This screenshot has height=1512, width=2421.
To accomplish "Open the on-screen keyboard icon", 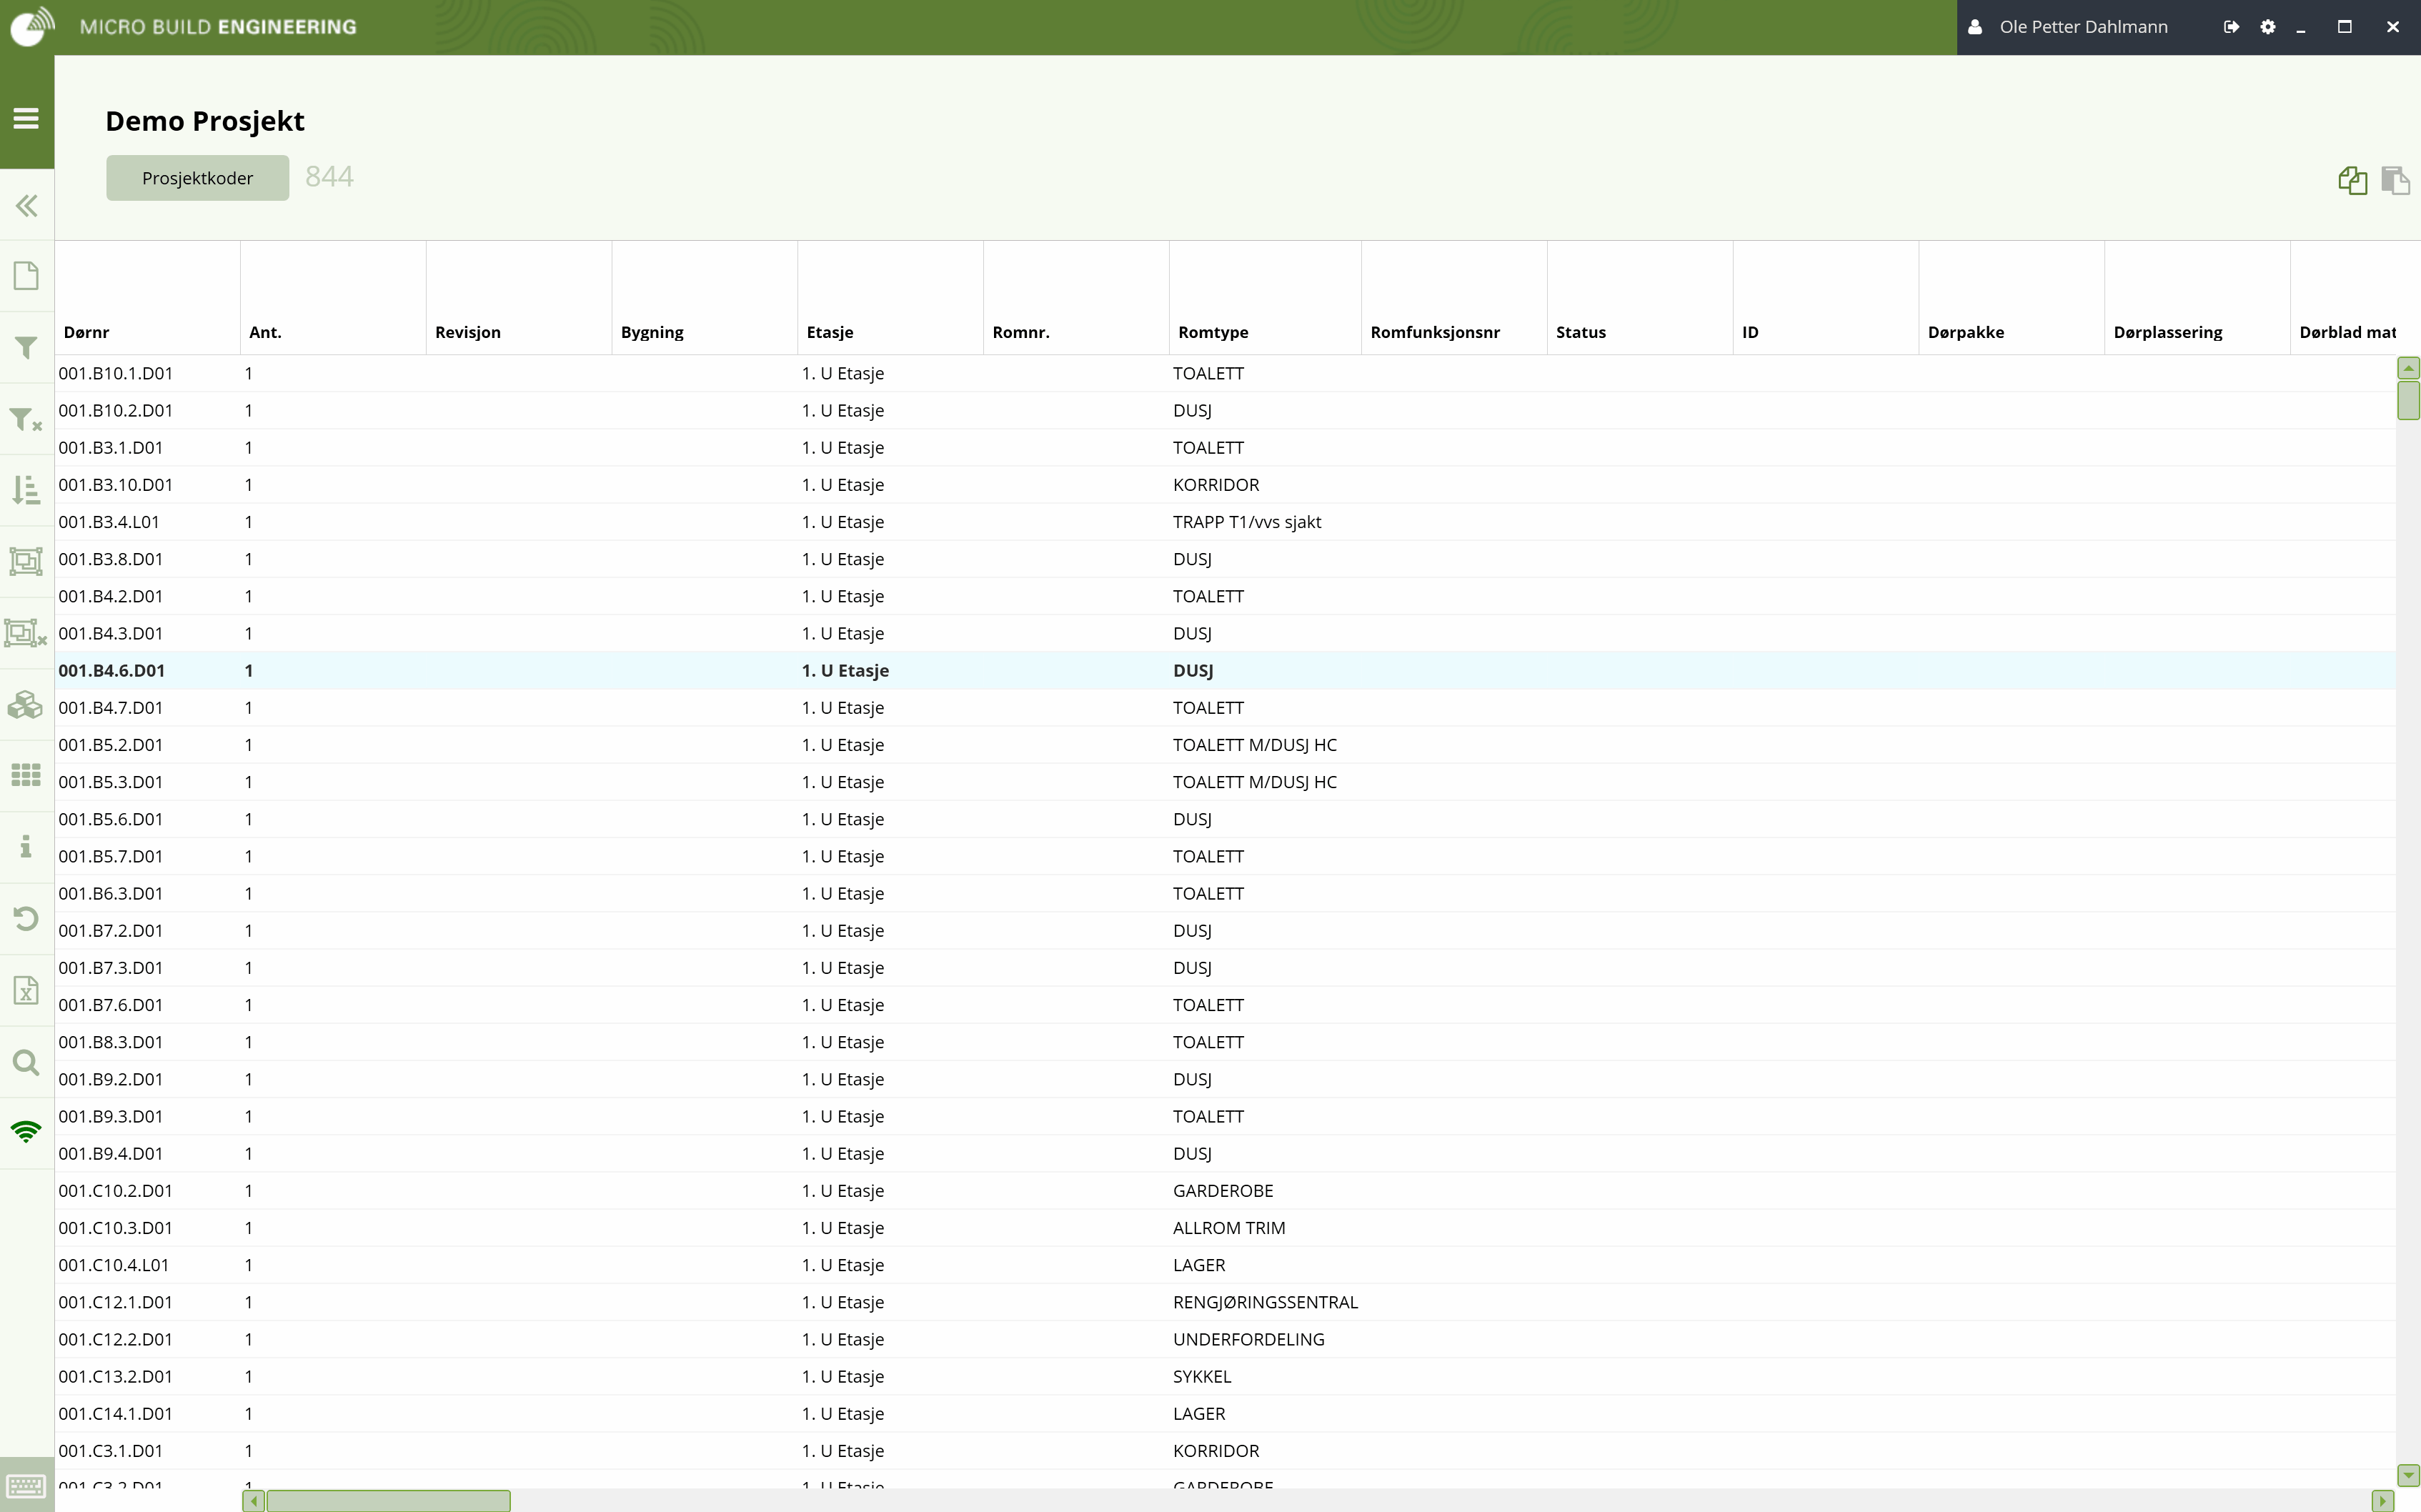I will 26,1485.
